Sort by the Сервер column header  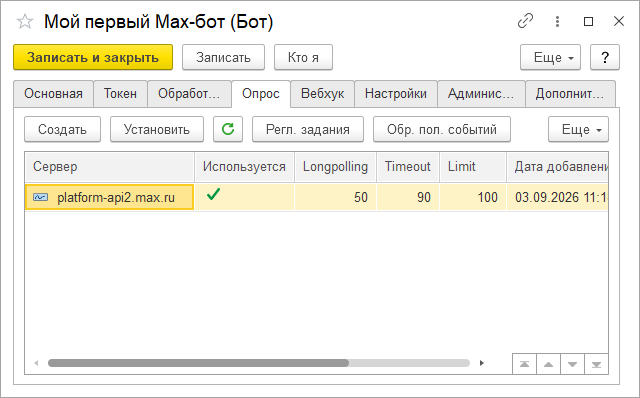point(109,167)
